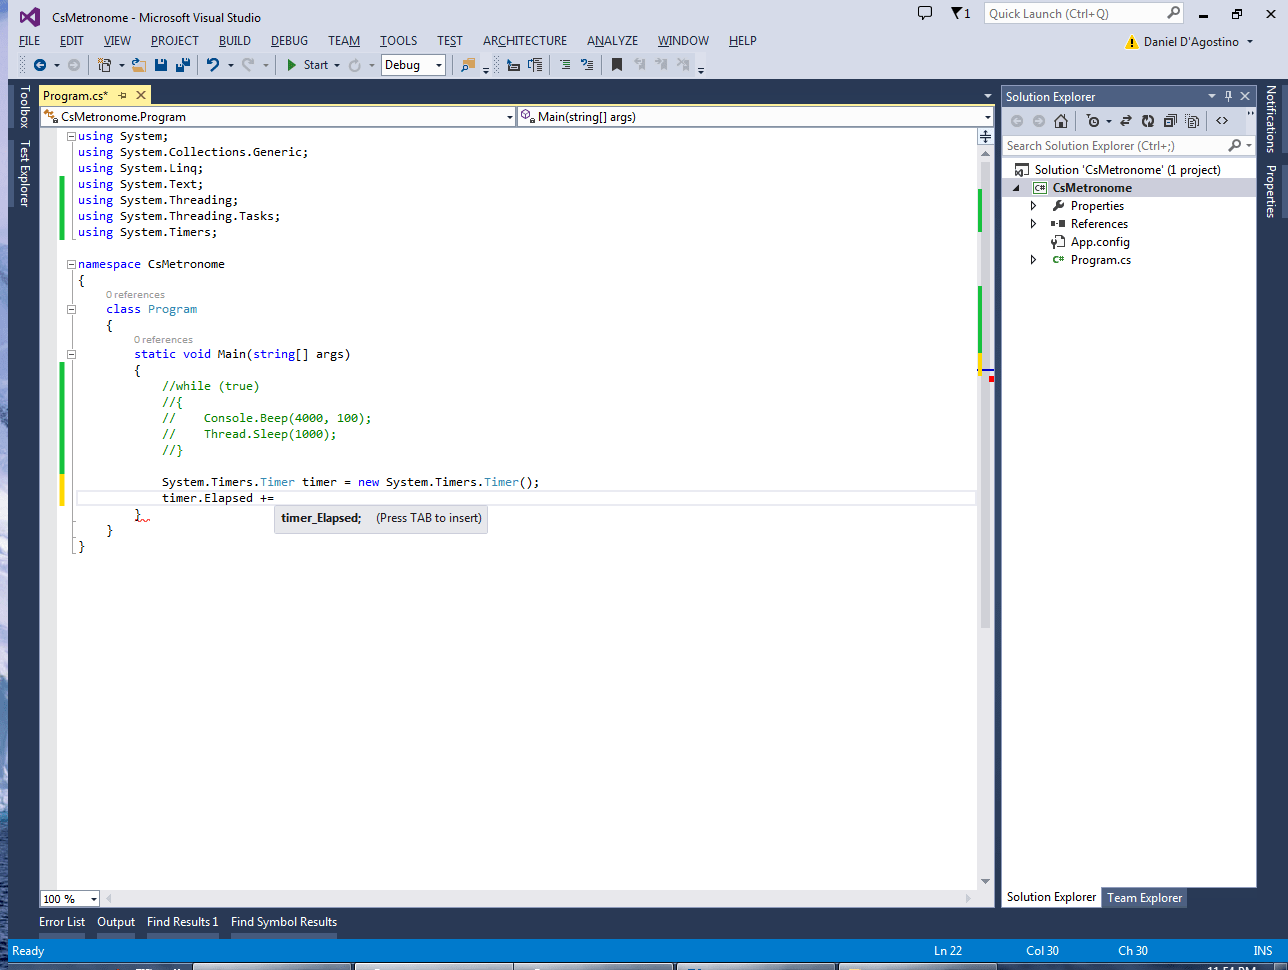The width and height of the screenshot is (1288, 970).
Task: Switch to the Team Explorer tab
Action: pos(1145,898)
